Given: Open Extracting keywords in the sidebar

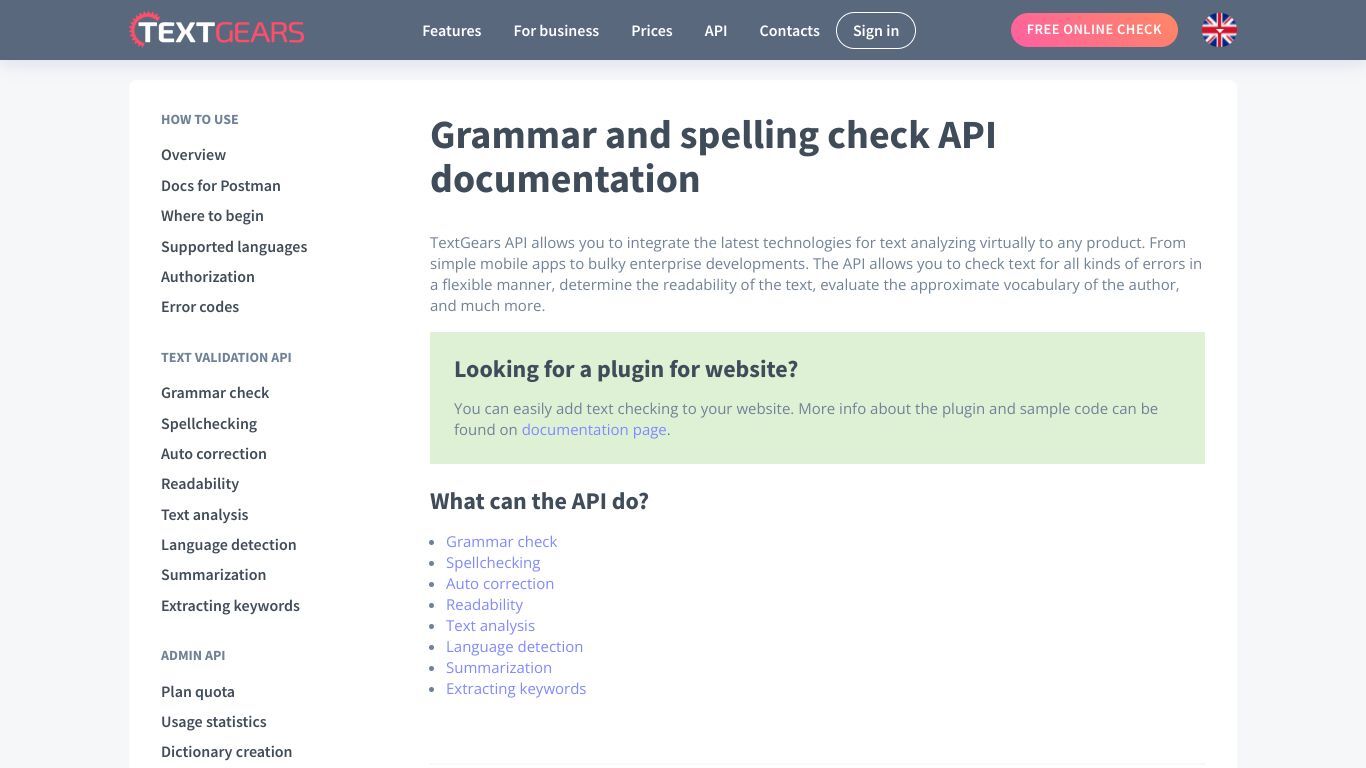Looking at the screenshot, I should pyautogui.click(x=230, y=606).
